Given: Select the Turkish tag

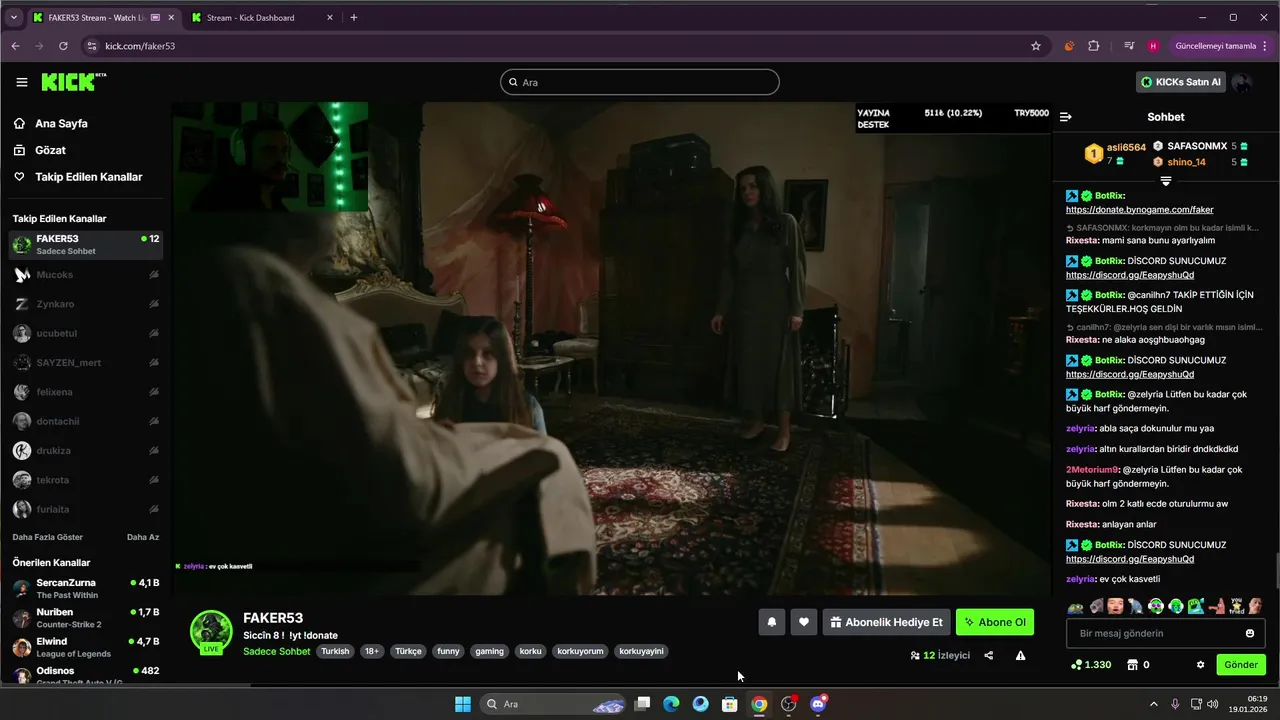Looking at the screenshot, I should tap(335, 651).
